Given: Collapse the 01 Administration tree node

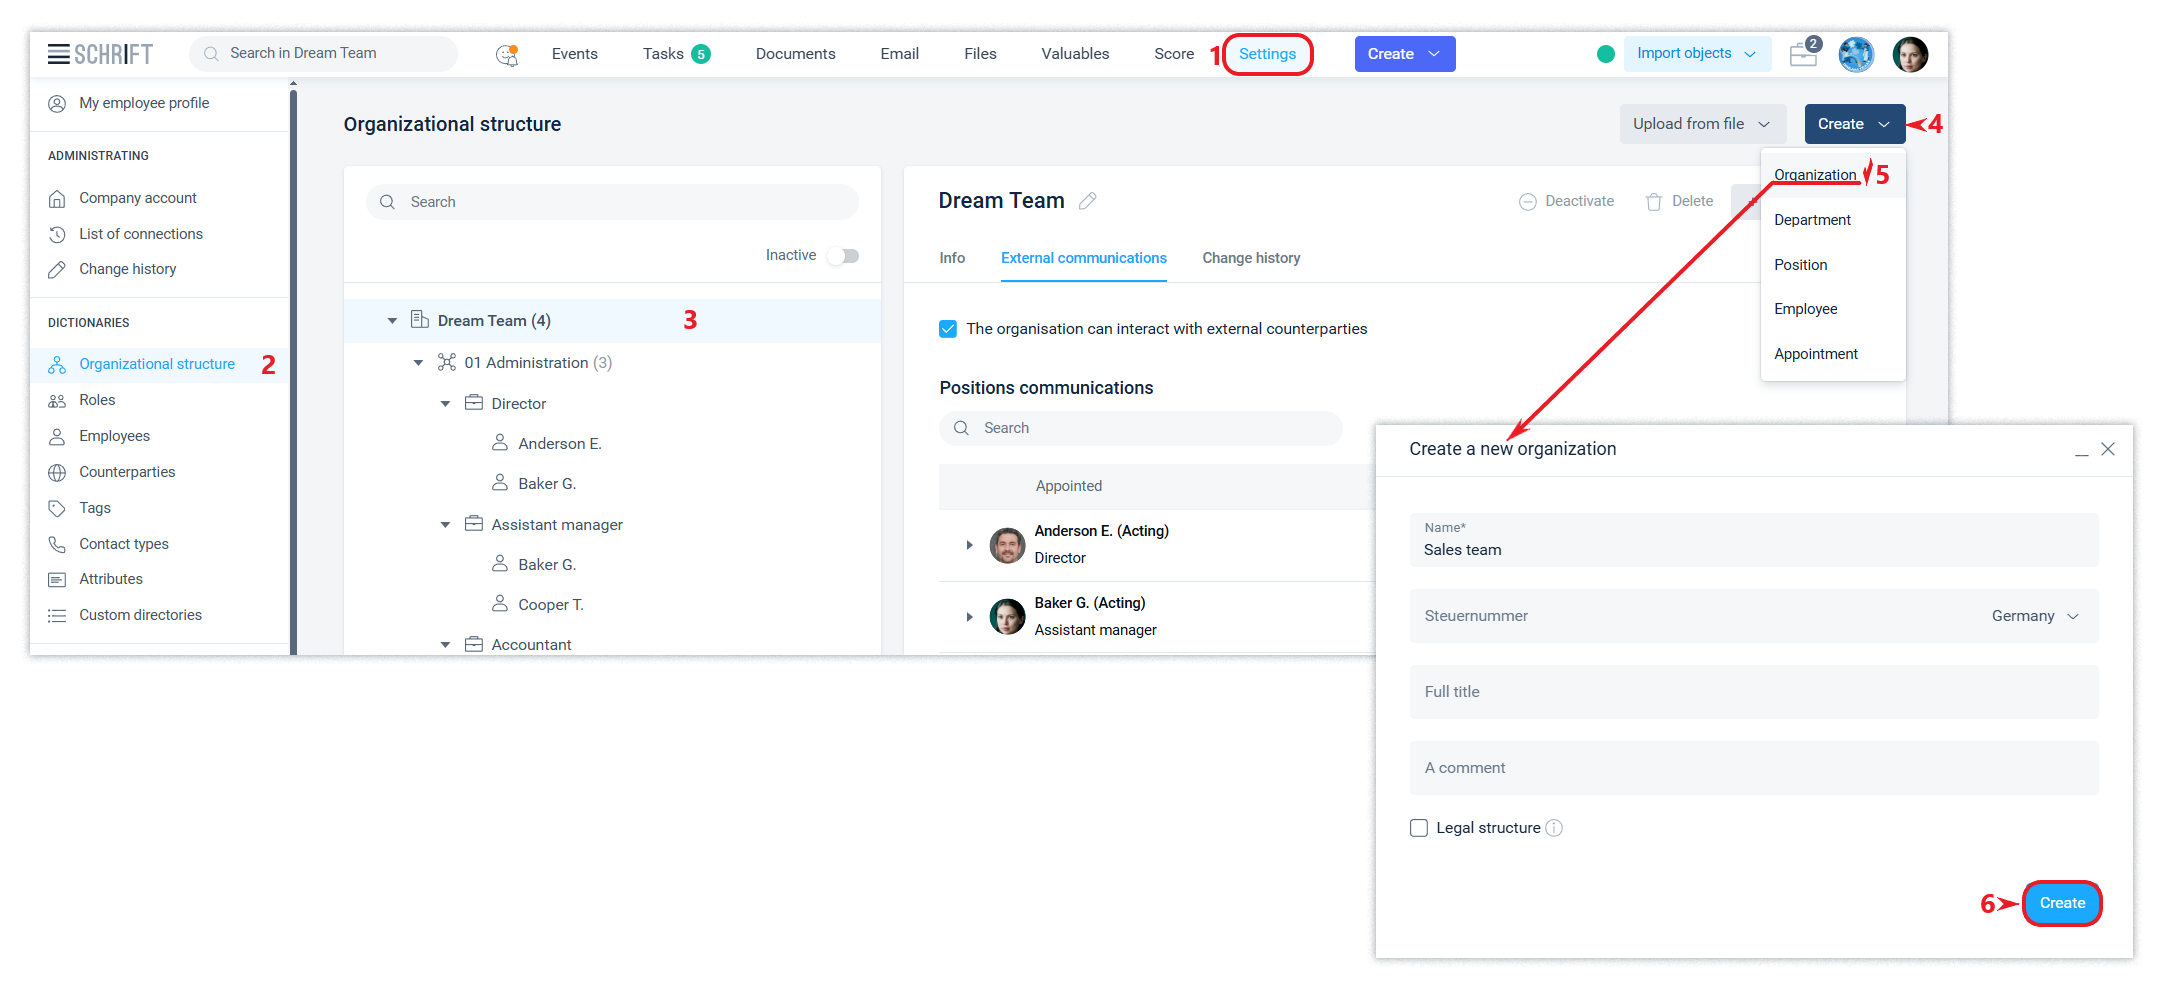Looking at the screenshot, I should pyautogui.click(x=419, y=363).
